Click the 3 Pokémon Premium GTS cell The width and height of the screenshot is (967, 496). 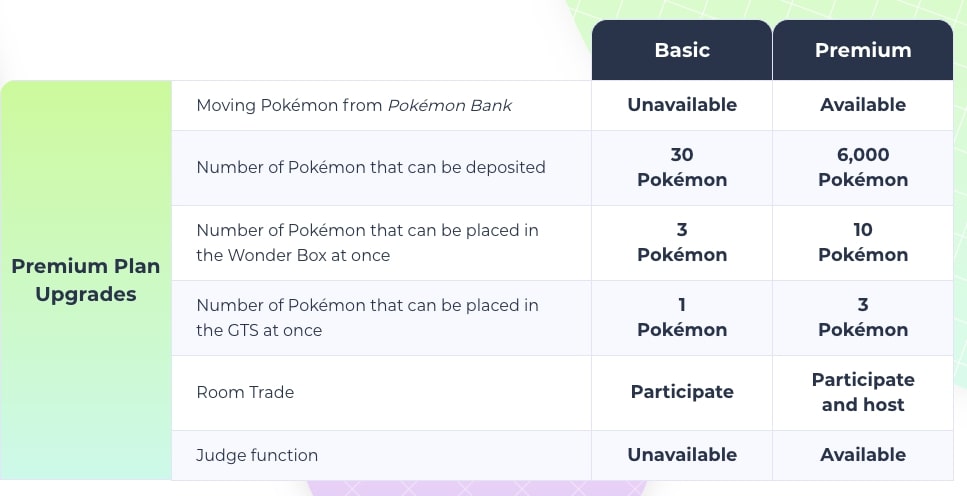[863, 318]
